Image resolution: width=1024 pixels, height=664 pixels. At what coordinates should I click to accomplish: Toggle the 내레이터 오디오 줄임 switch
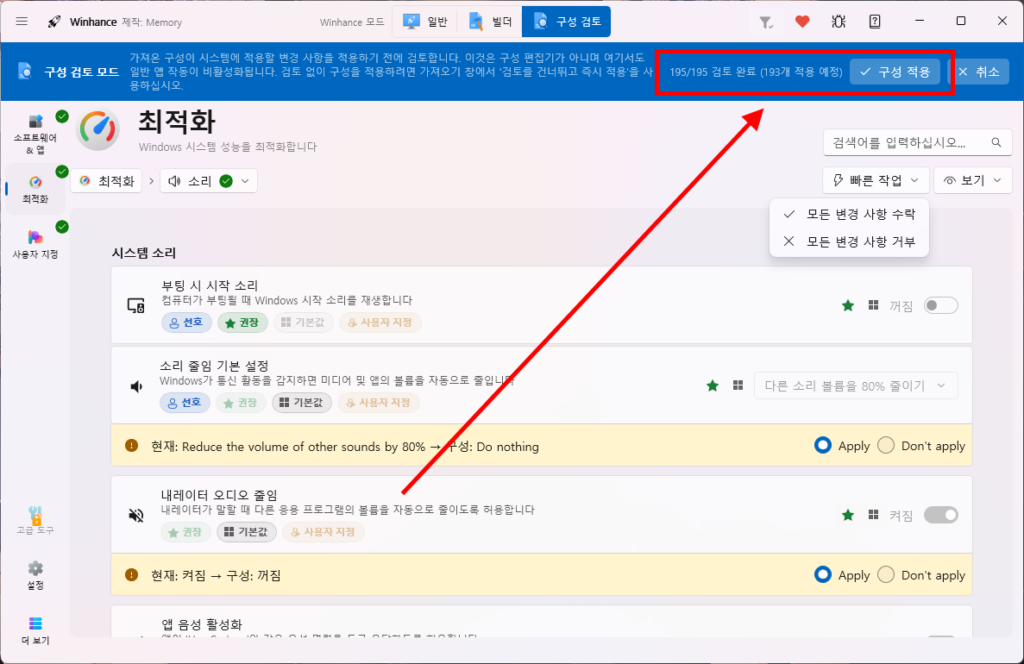(940, 515)
